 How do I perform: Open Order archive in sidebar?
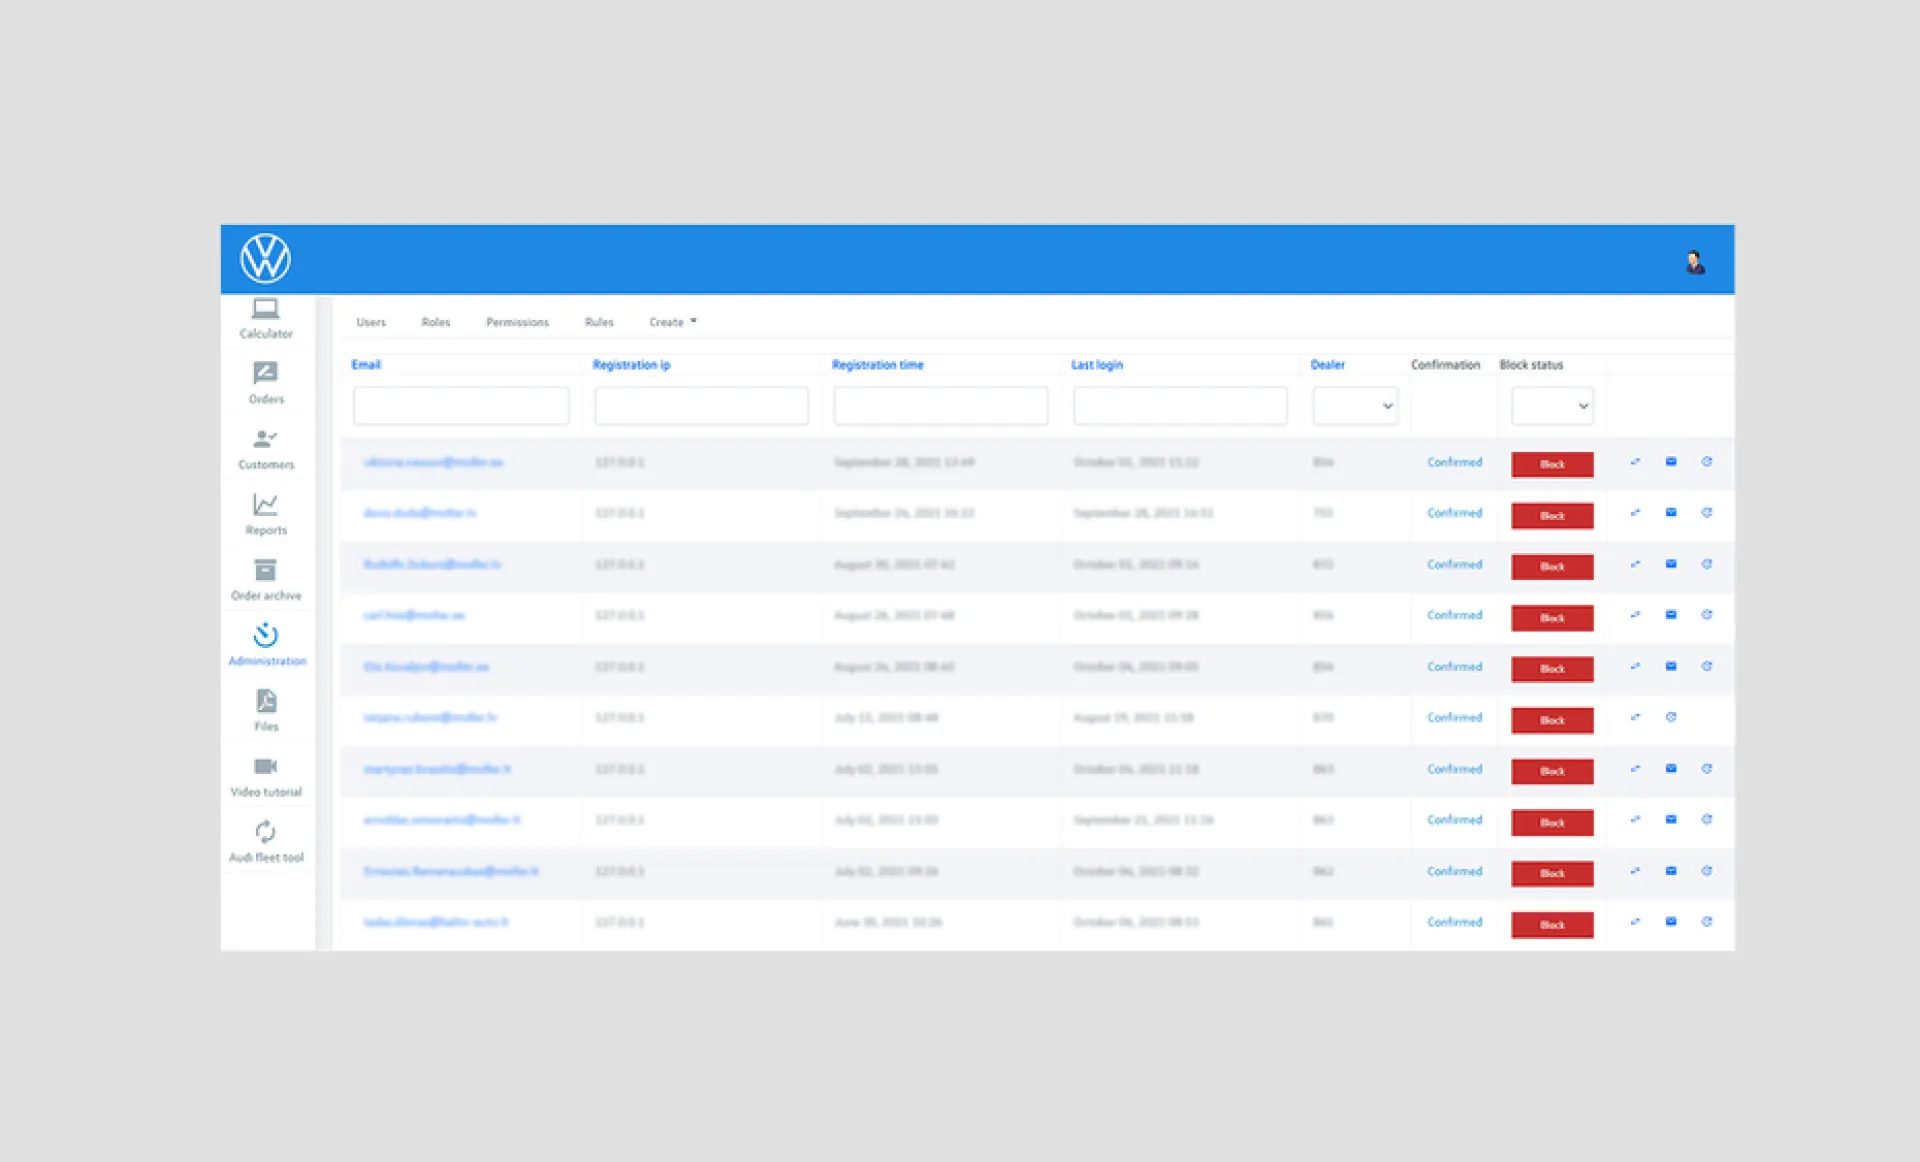[265, 570]
